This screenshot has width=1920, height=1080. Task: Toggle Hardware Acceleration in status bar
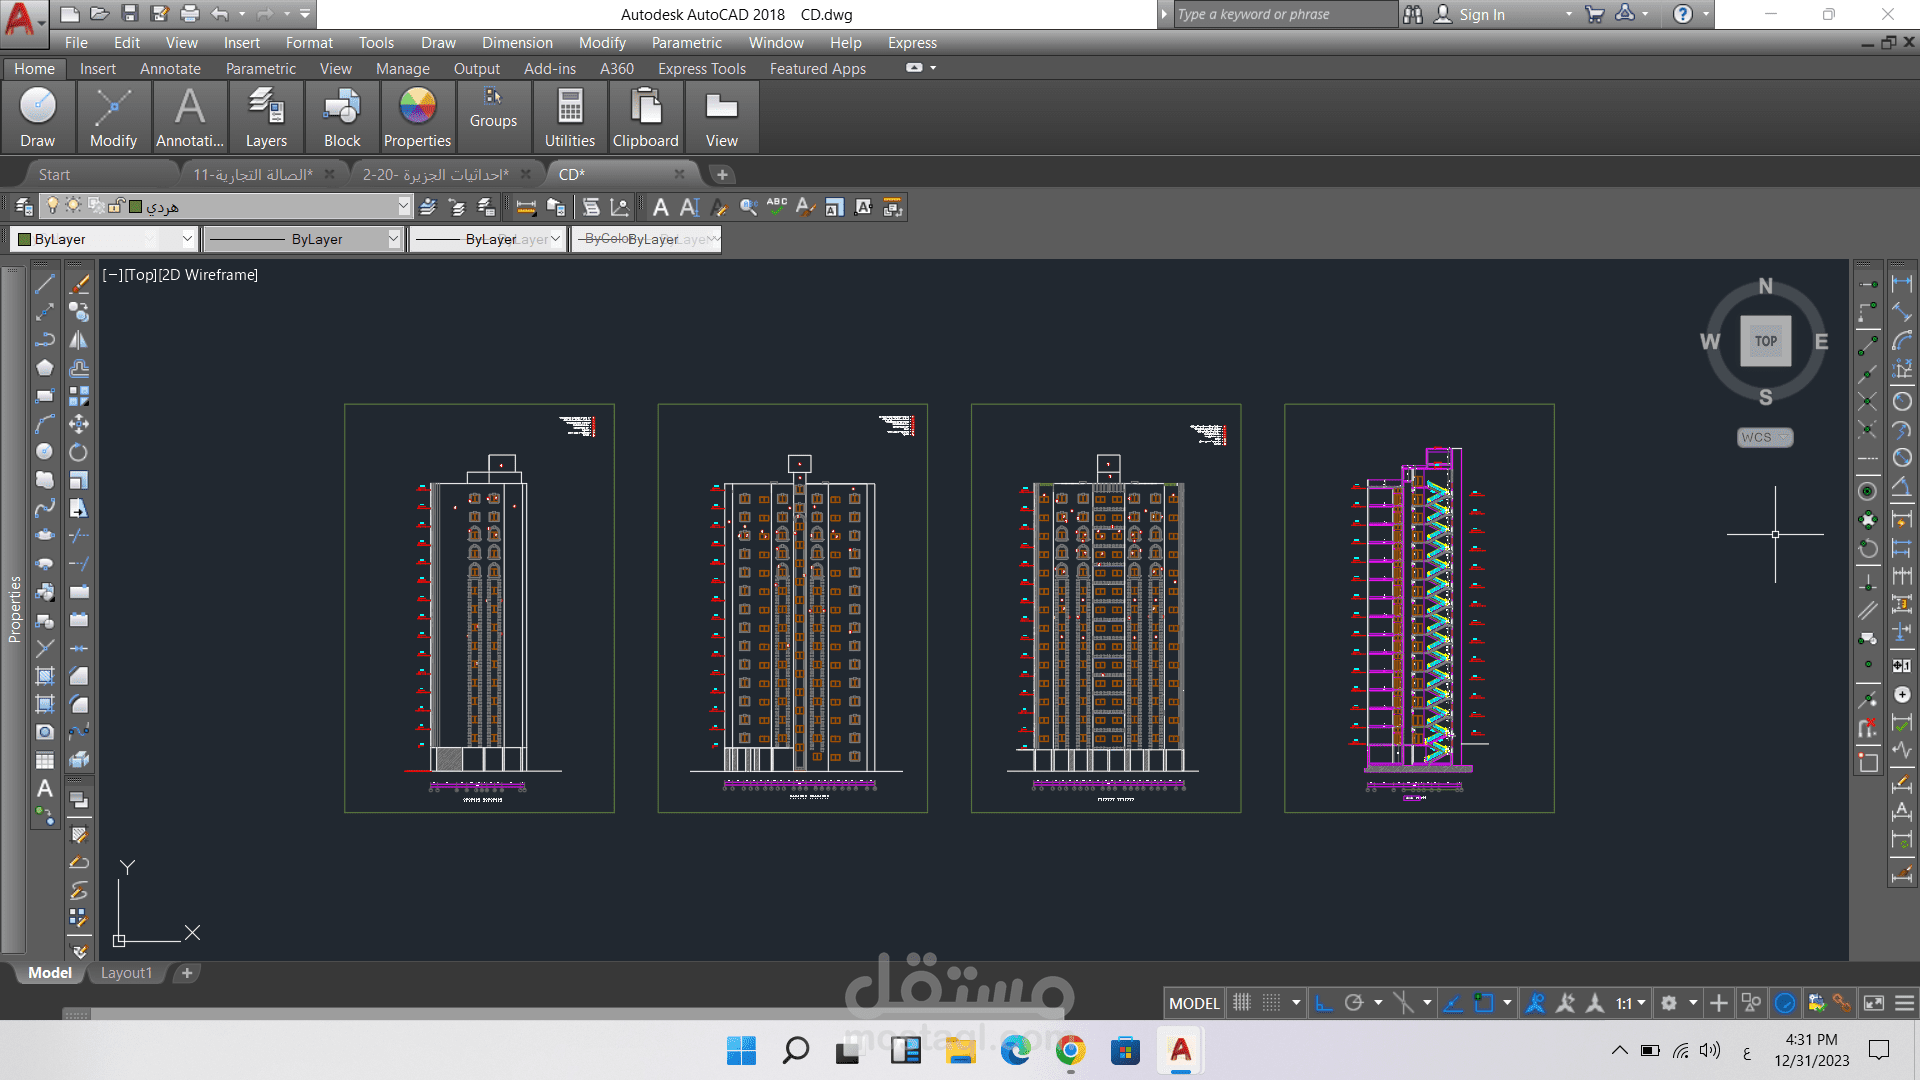point(1785,1003)
